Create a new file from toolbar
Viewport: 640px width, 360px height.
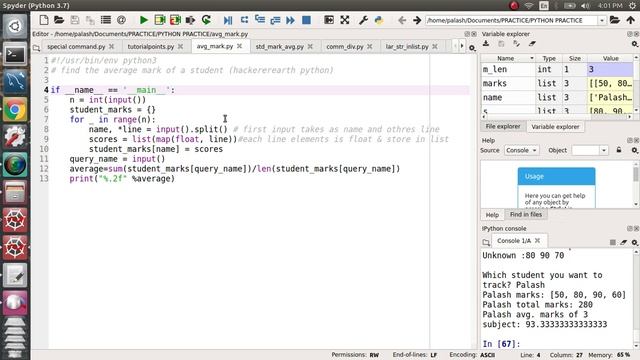click(44, 20)
